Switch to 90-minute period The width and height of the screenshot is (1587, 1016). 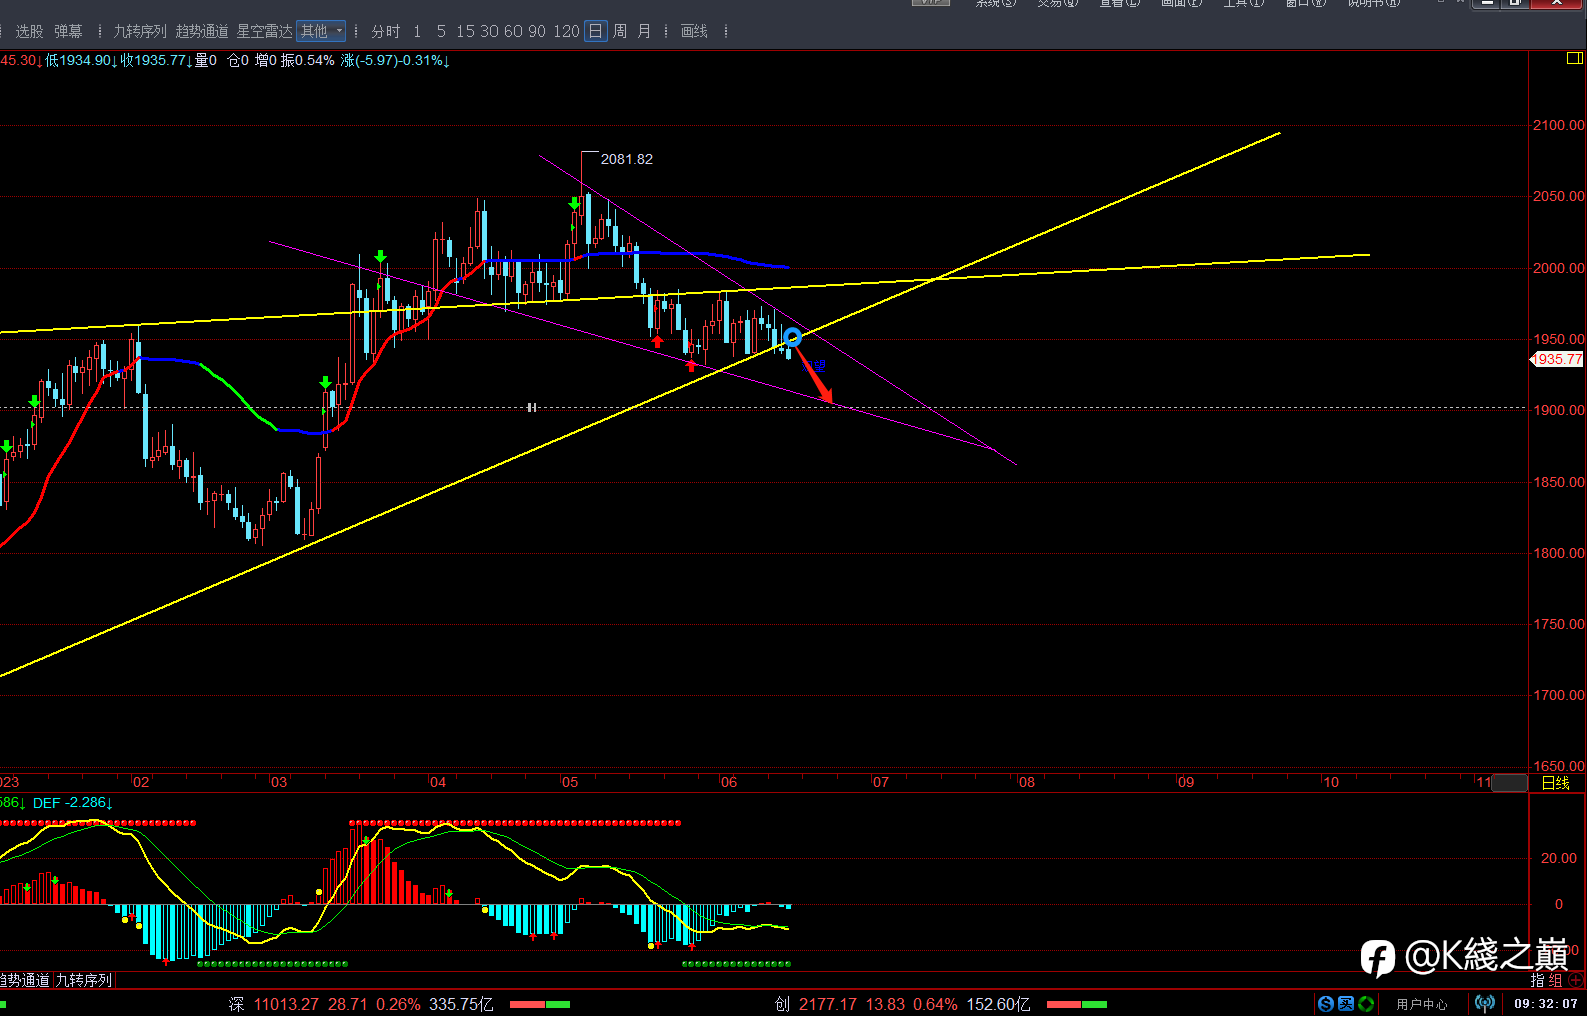tap(537, 31)
